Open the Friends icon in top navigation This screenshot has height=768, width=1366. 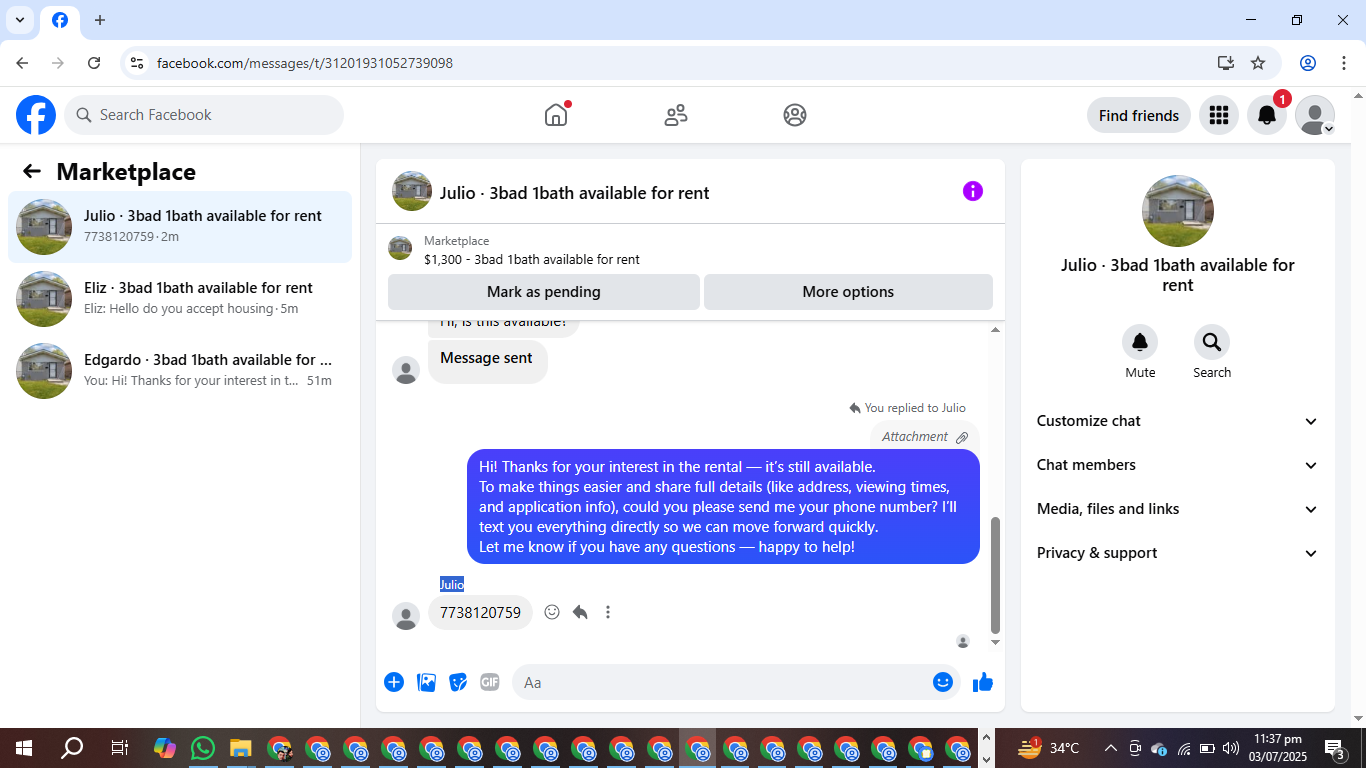[676, 115]
